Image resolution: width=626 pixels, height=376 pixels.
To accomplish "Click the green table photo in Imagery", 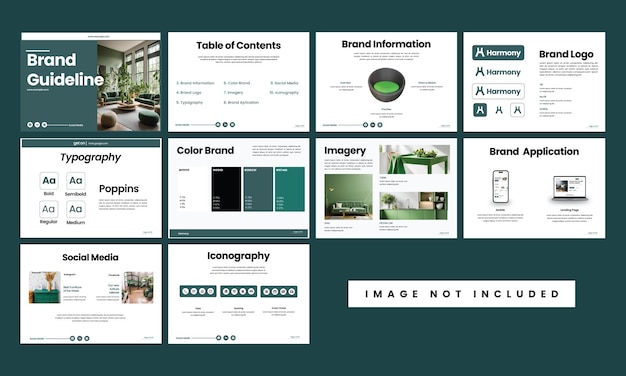I will pyautogui.click(x=414, y=159).
